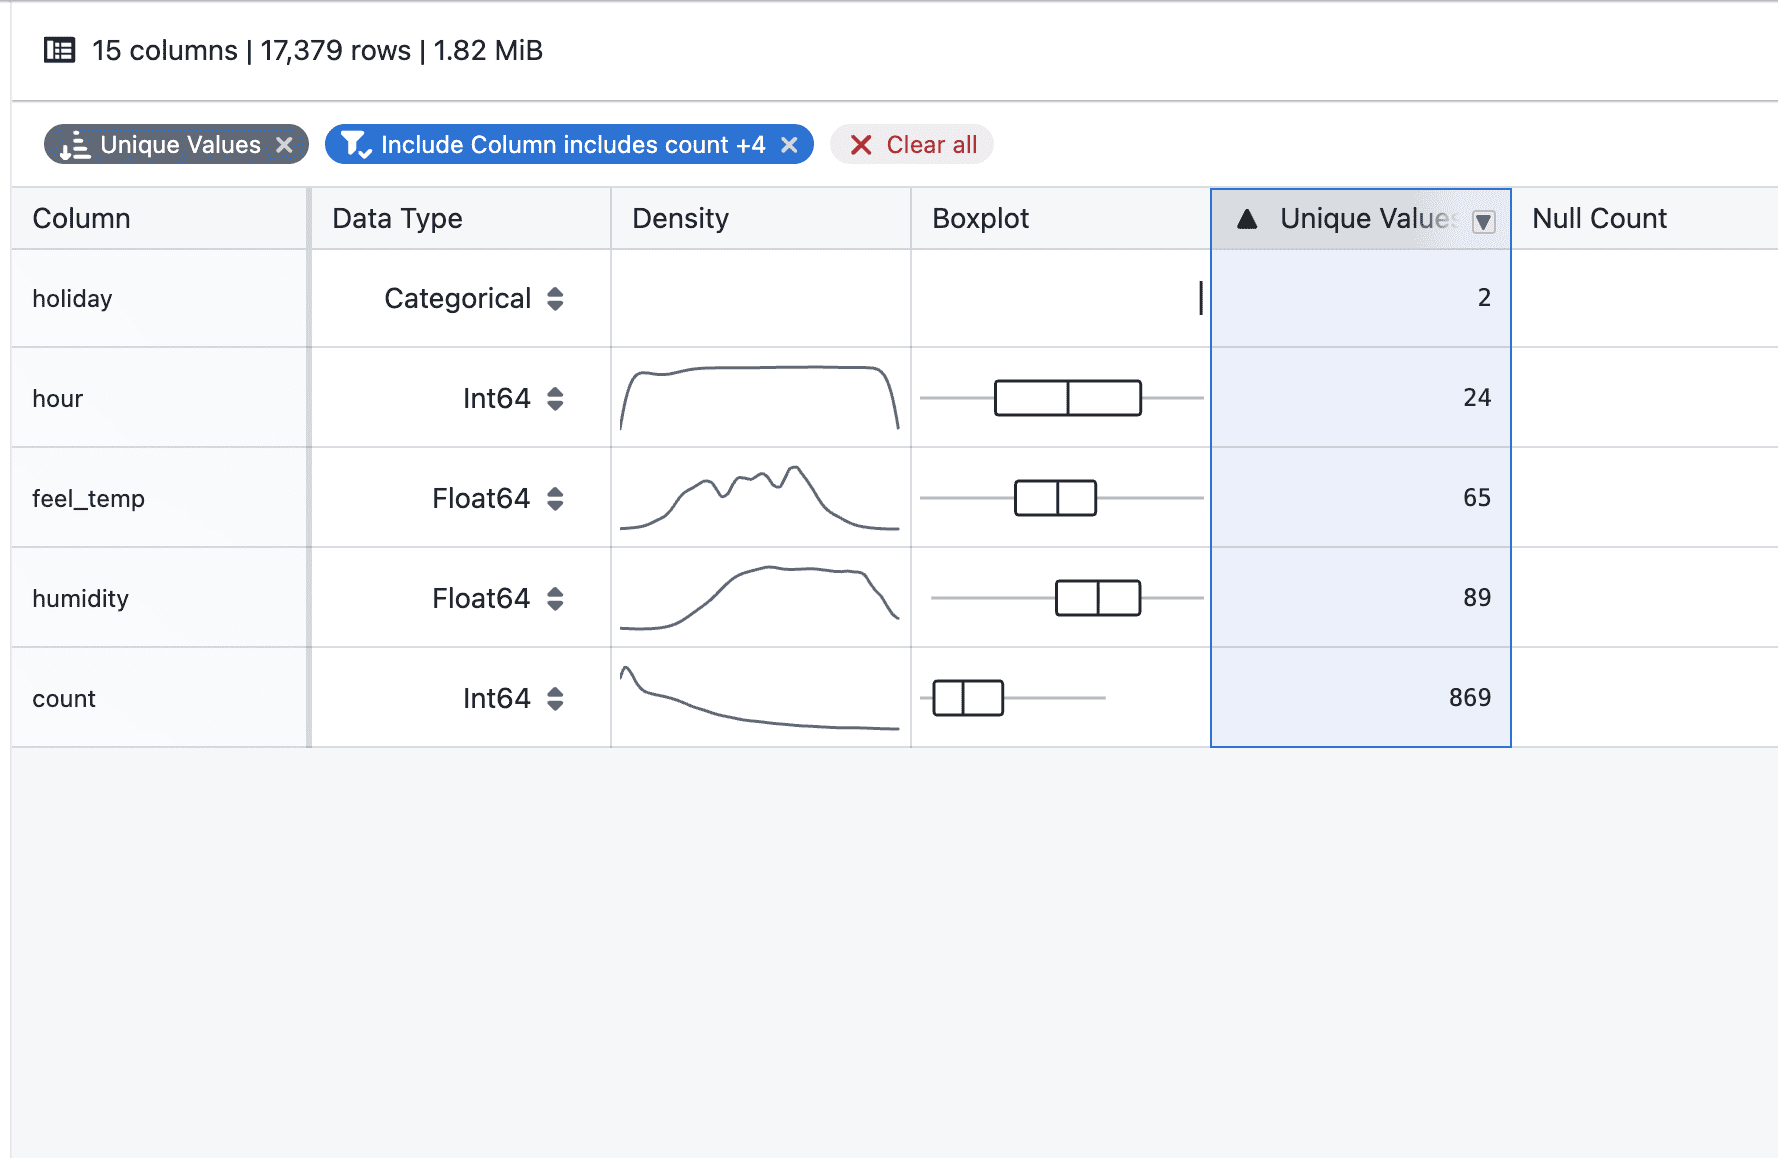Viewport: 1778px width, 1158px height.
Task: Open the Unique Values column filter dropdown
Action: tap(1484, 222)
